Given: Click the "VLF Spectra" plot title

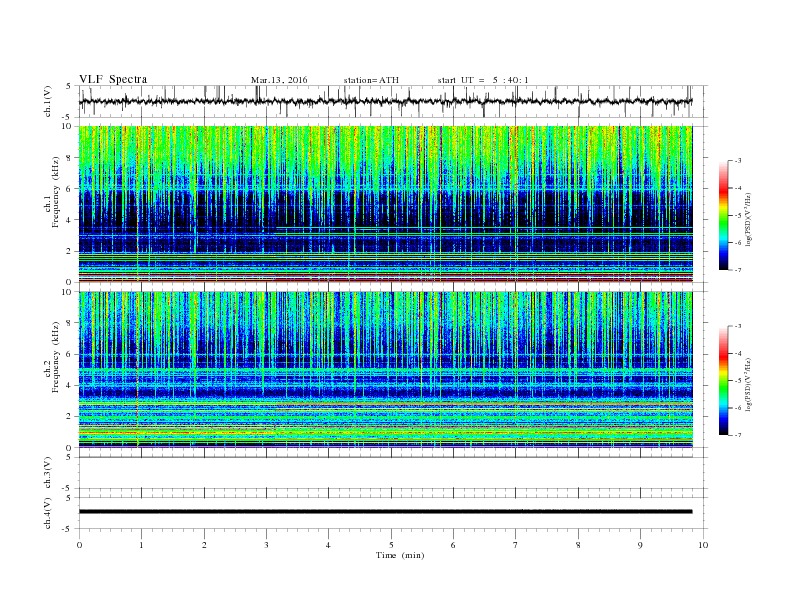Looking at the screenshot, I should click(113, 79).
